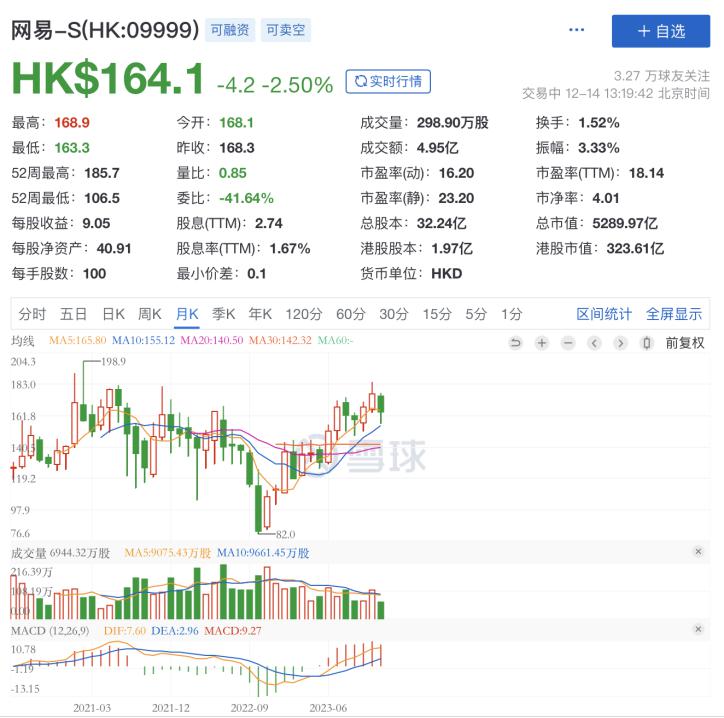
Task: Open 全屏显示 fullscreen view
Action: click(x=674, y=314)
